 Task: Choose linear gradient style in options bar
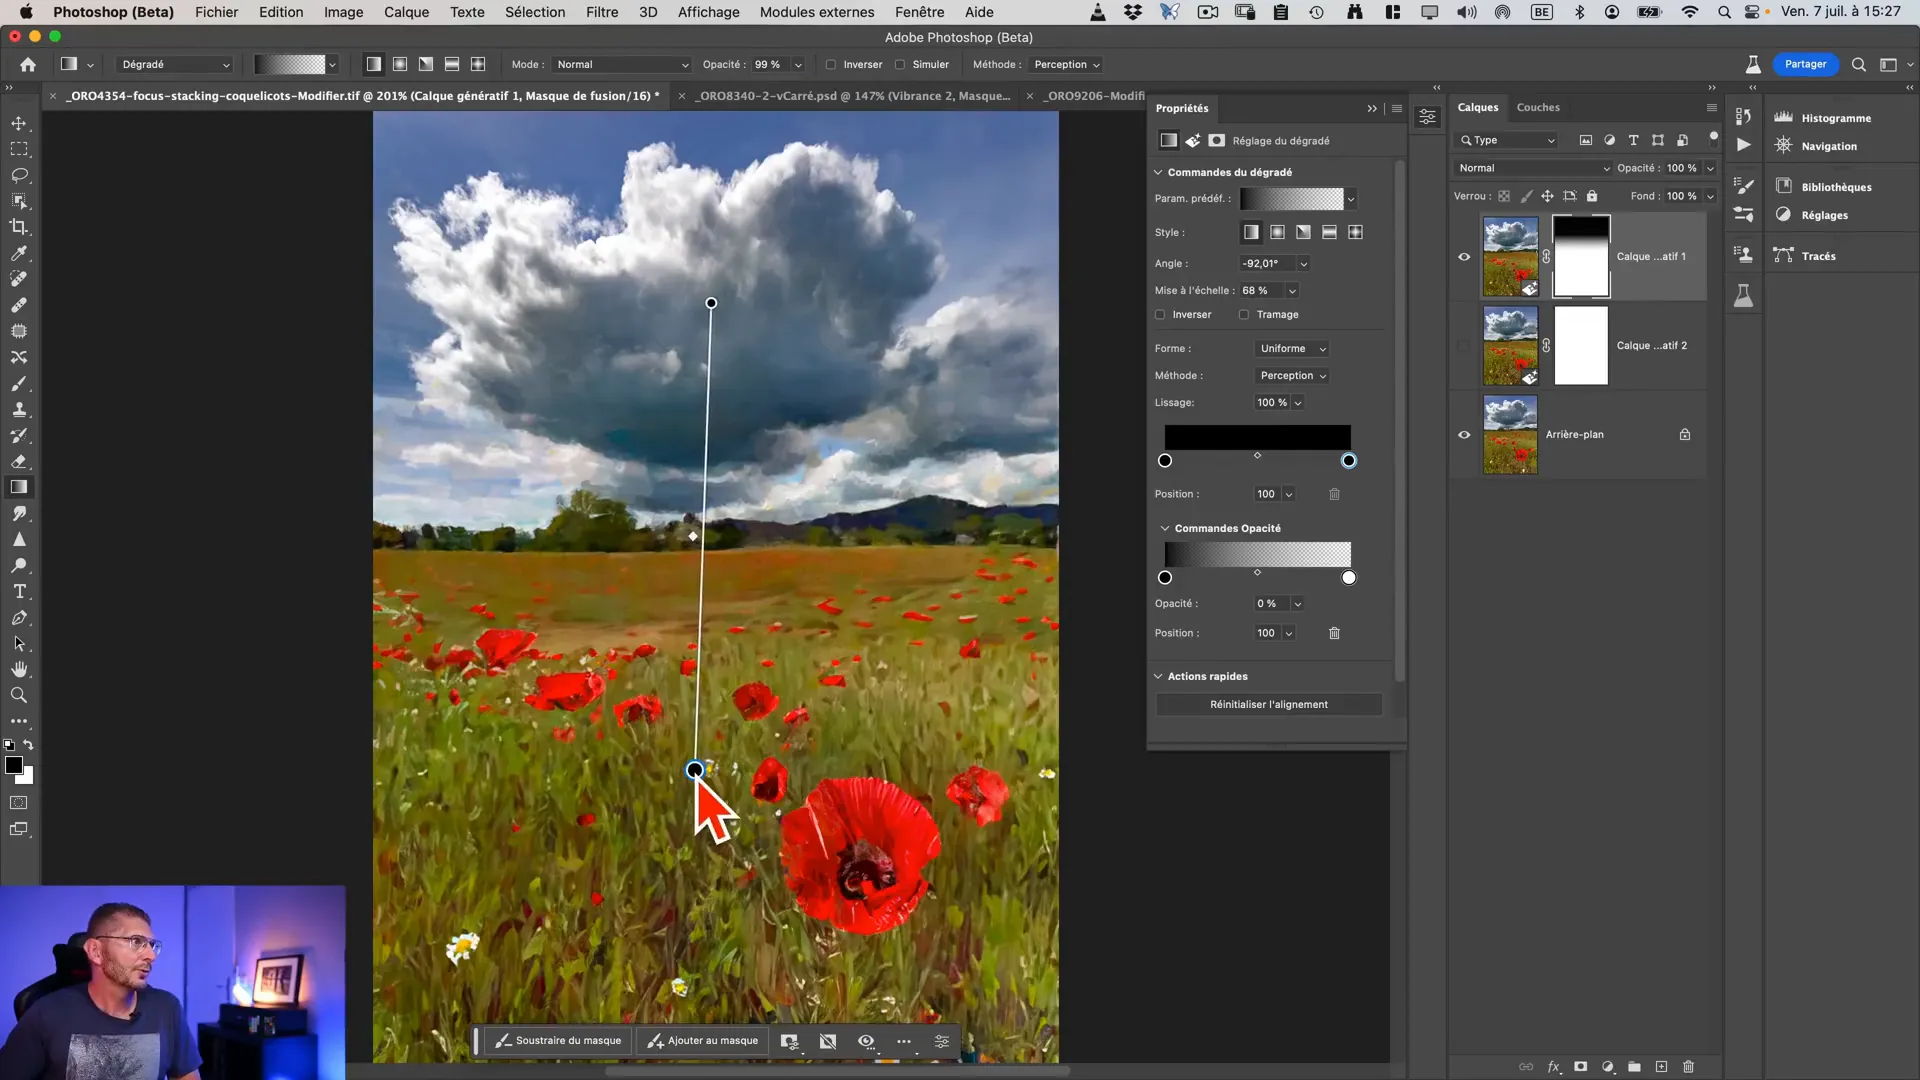point(373,64)
